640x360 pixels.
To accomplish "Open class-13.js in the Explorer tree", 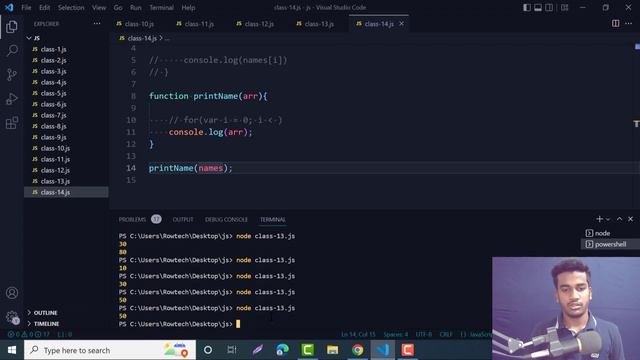I will [x=67, y=181].
